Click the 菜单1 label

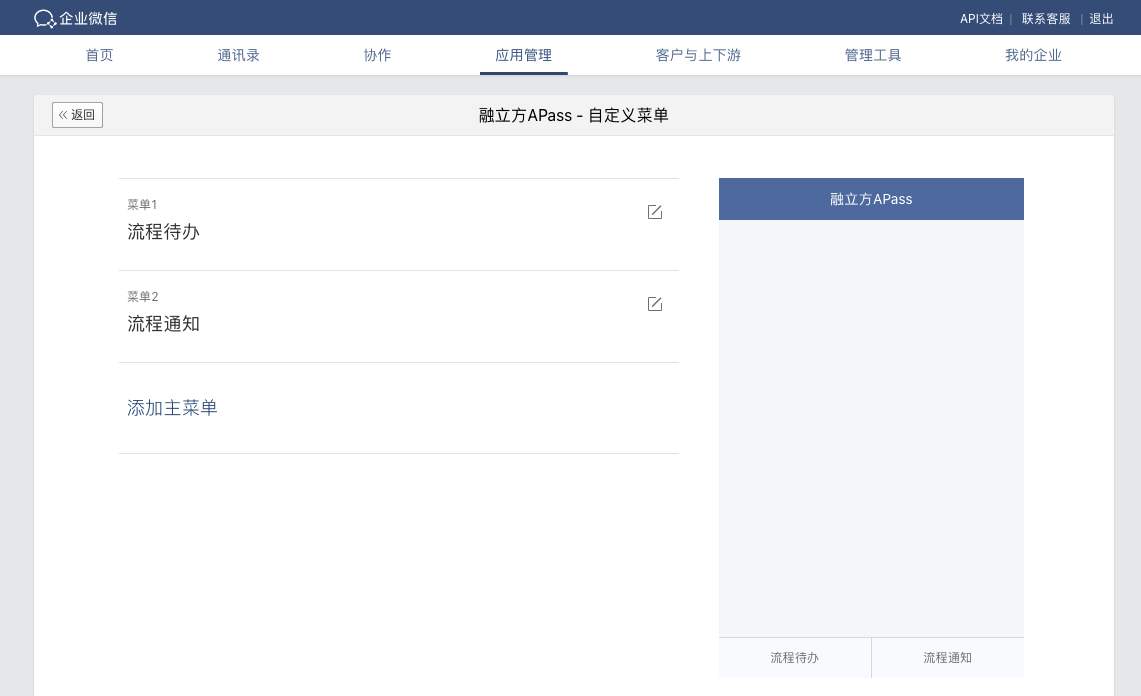pyautogui.click(x=142, y=205)
